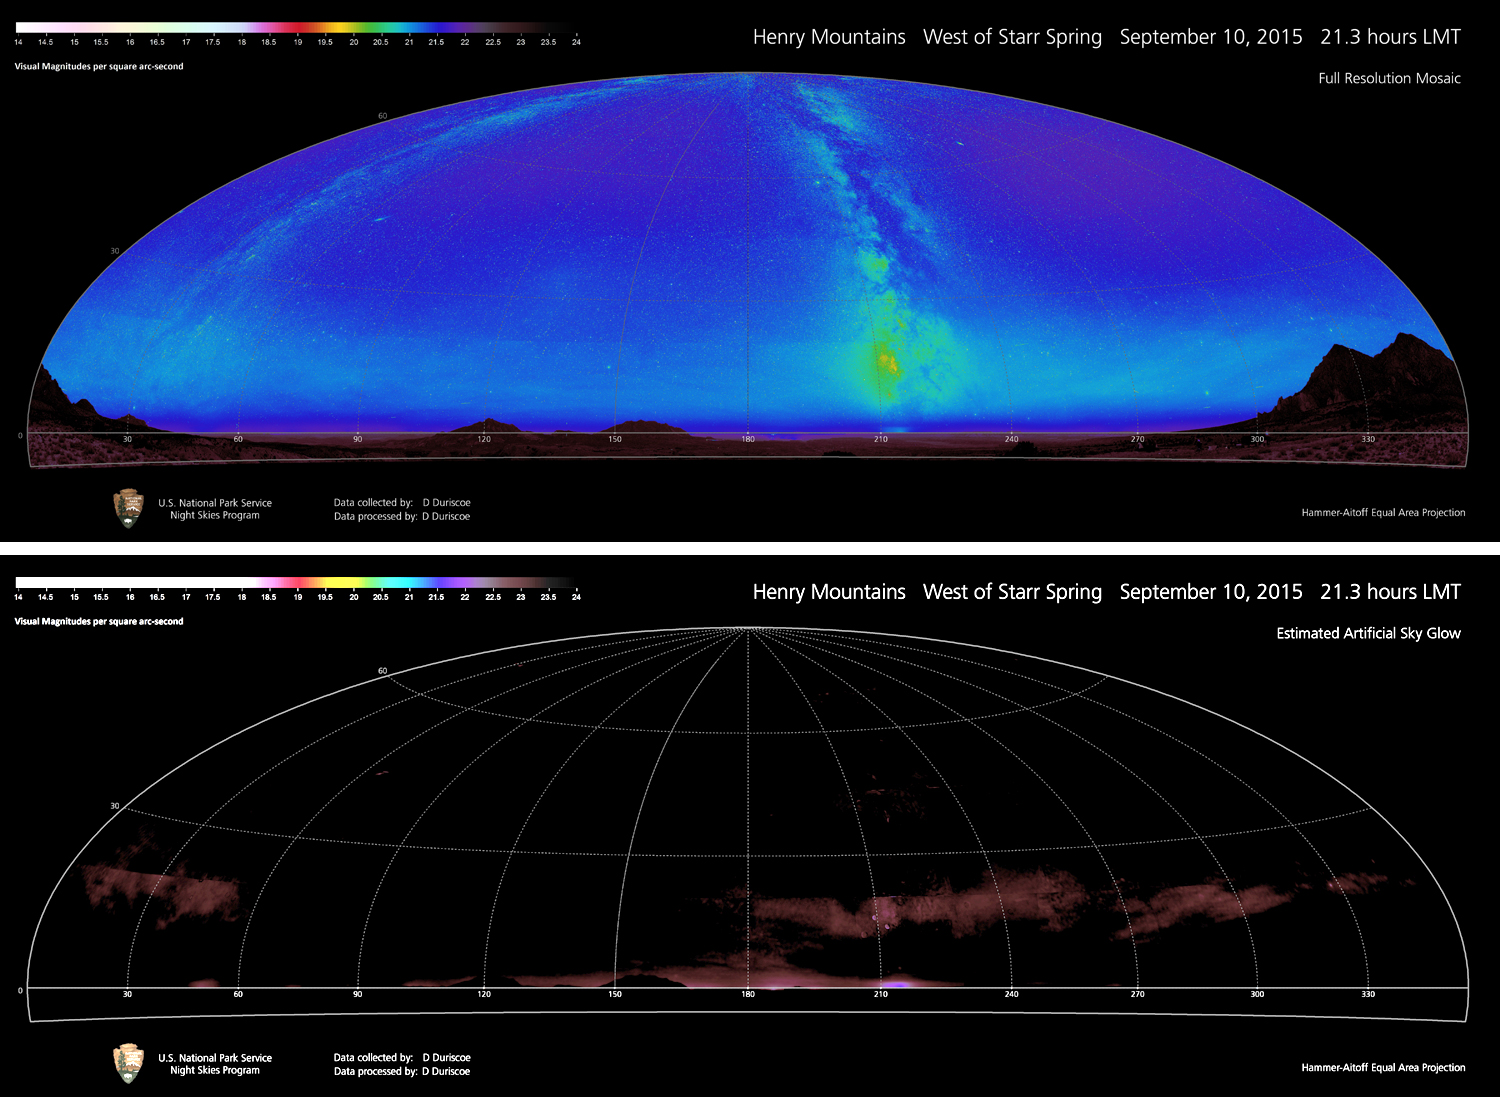Click the 60 altitude label in bottom map
The width and height of the screenshot is (1500, 1097).
coord(382,671)
